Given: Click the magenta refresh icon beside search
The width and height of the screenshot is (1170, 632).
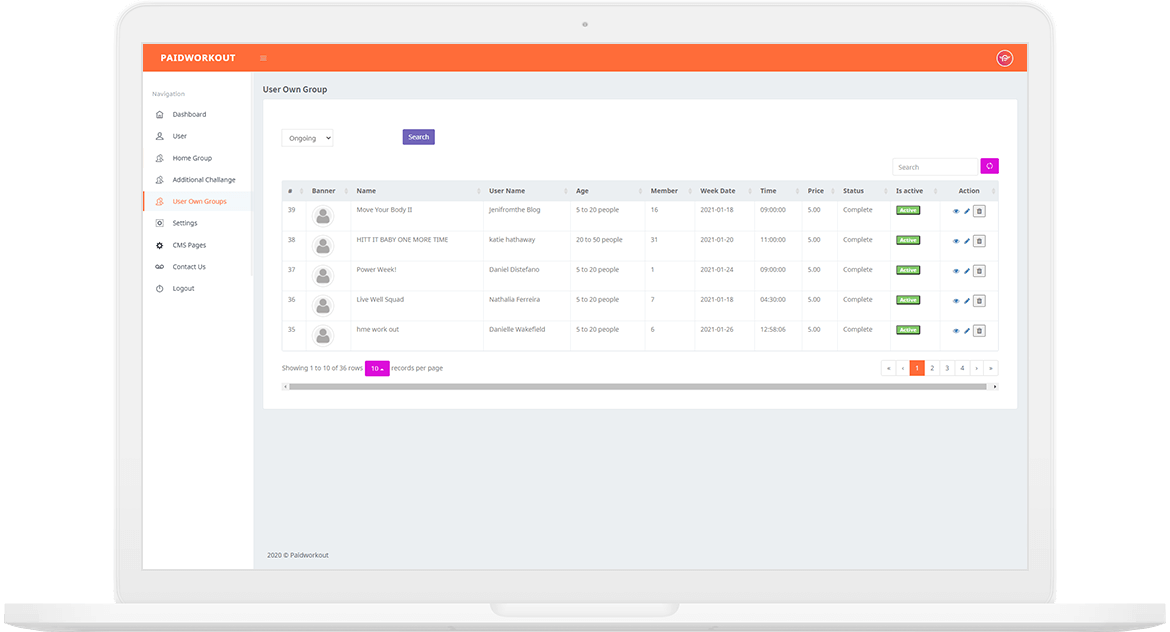Looking at the screenshot, I should (x=989, y=166).
